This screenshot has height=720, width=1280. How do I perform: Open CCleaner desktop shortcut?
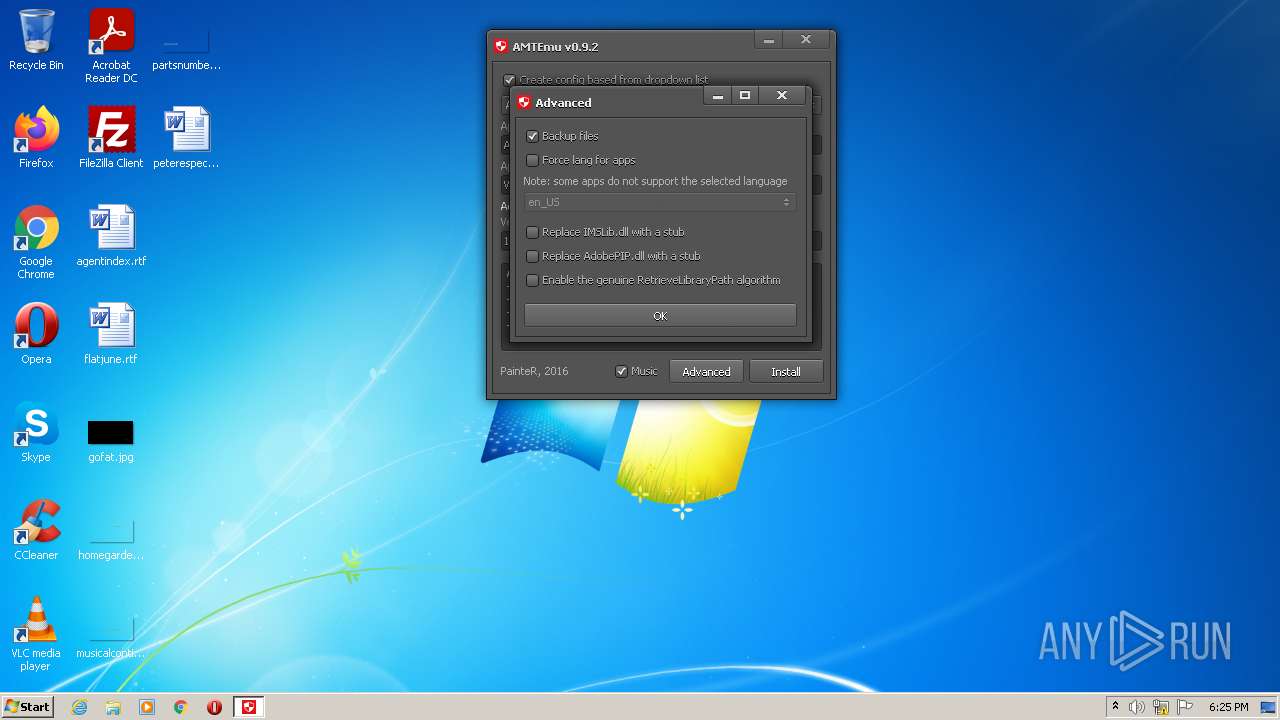(x=36, y=529)
